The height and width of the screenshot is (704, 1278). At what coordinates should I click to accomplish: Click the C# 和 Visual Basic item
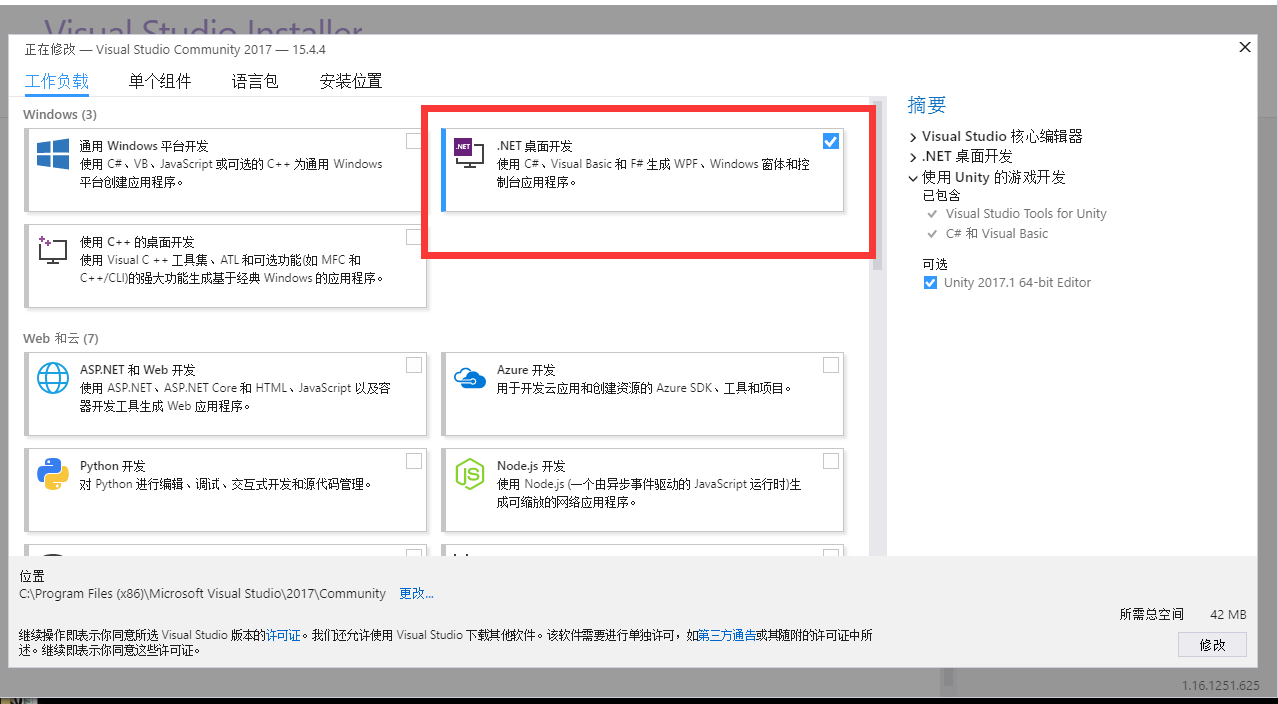(x=997, y=234)
